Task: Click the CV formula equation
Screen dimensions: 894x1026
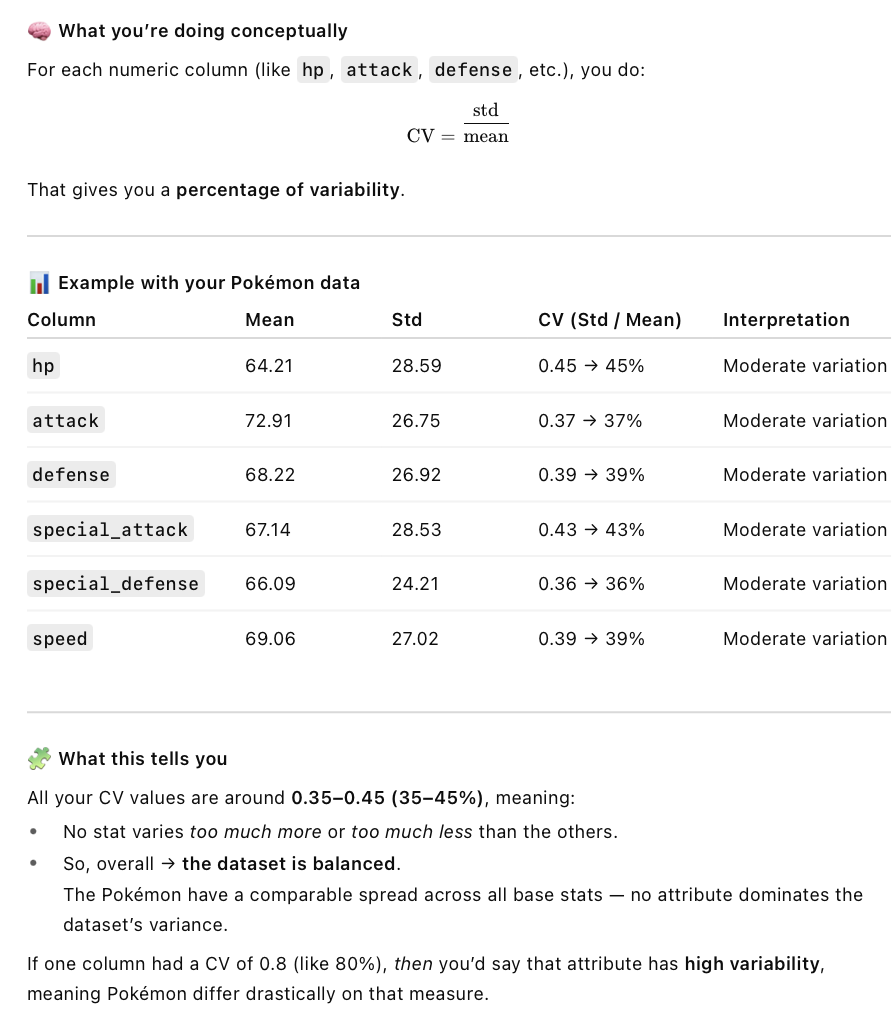Action: pyautogui.click(x=457, y=124)
